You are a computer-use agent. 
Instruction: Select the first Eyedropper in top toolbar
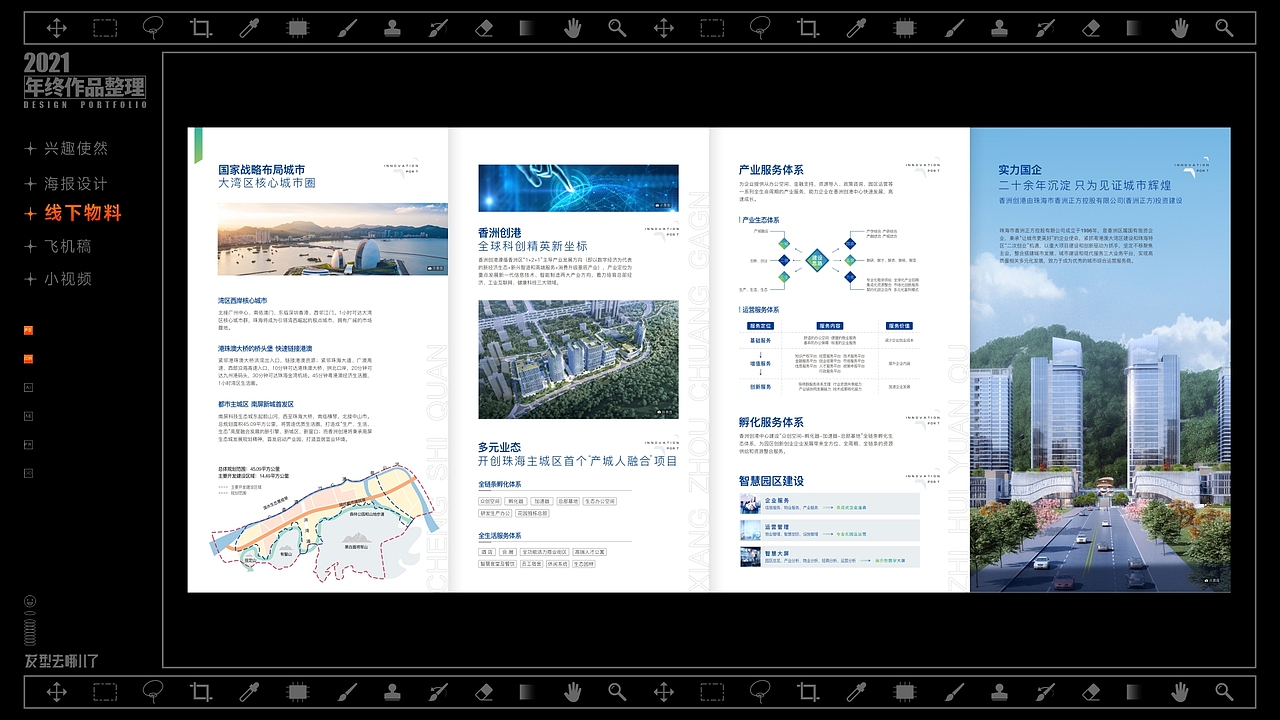coord(249,28)
